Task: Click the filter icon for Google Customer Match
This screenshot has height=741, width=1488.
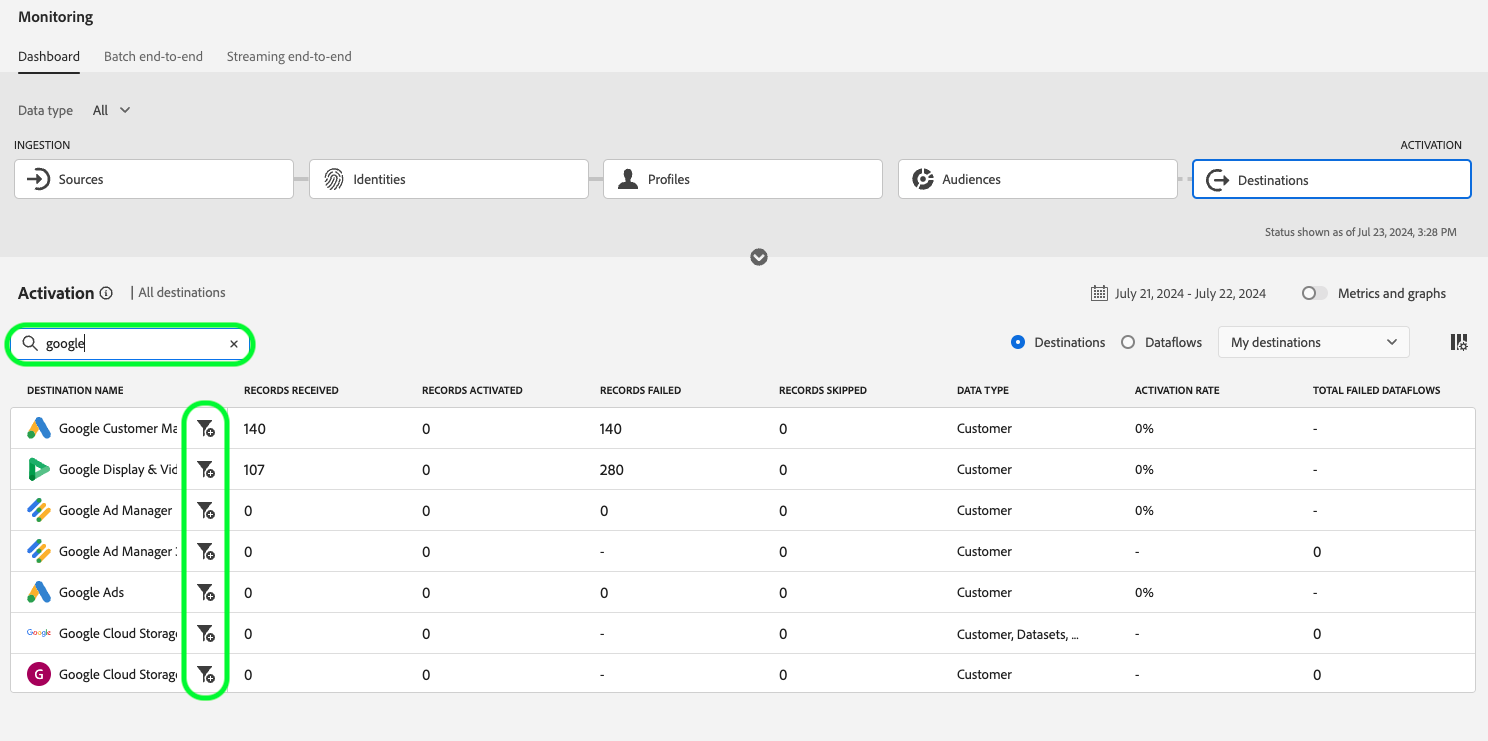Action: tap(205, 429)
